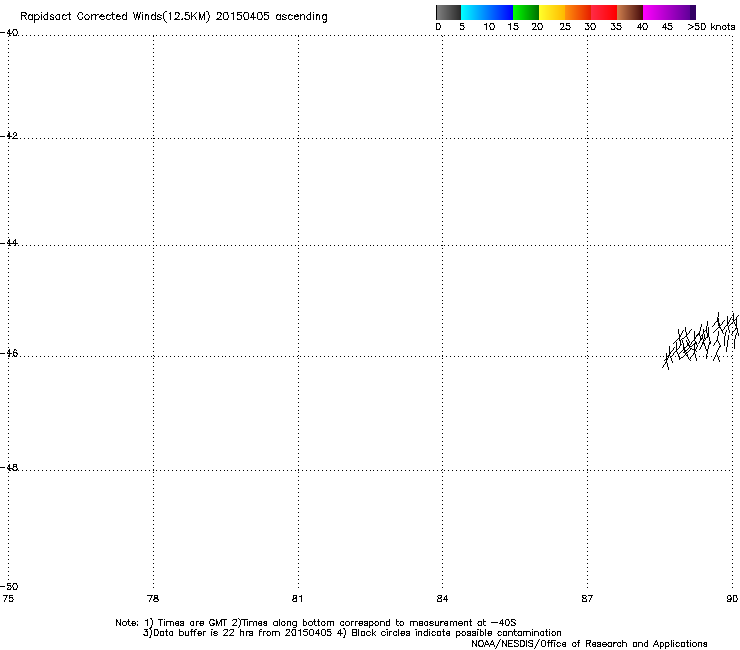740x650 pixels.
Task: Click the '10' legend scale label
Action: (x=489, y=27)
